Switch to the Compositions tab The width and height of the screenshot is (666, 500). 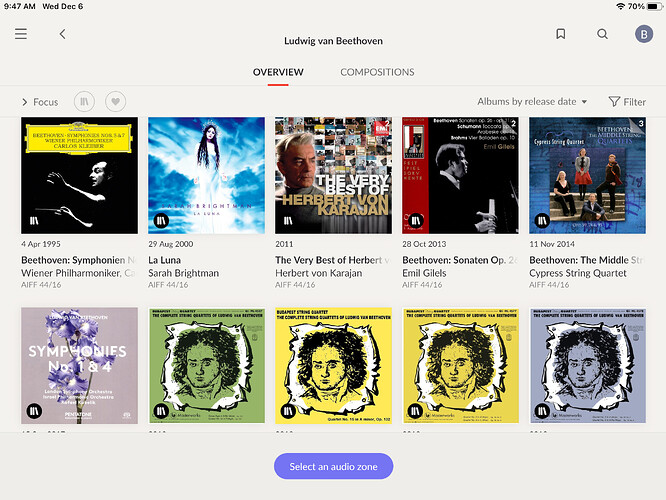point(377,72)
